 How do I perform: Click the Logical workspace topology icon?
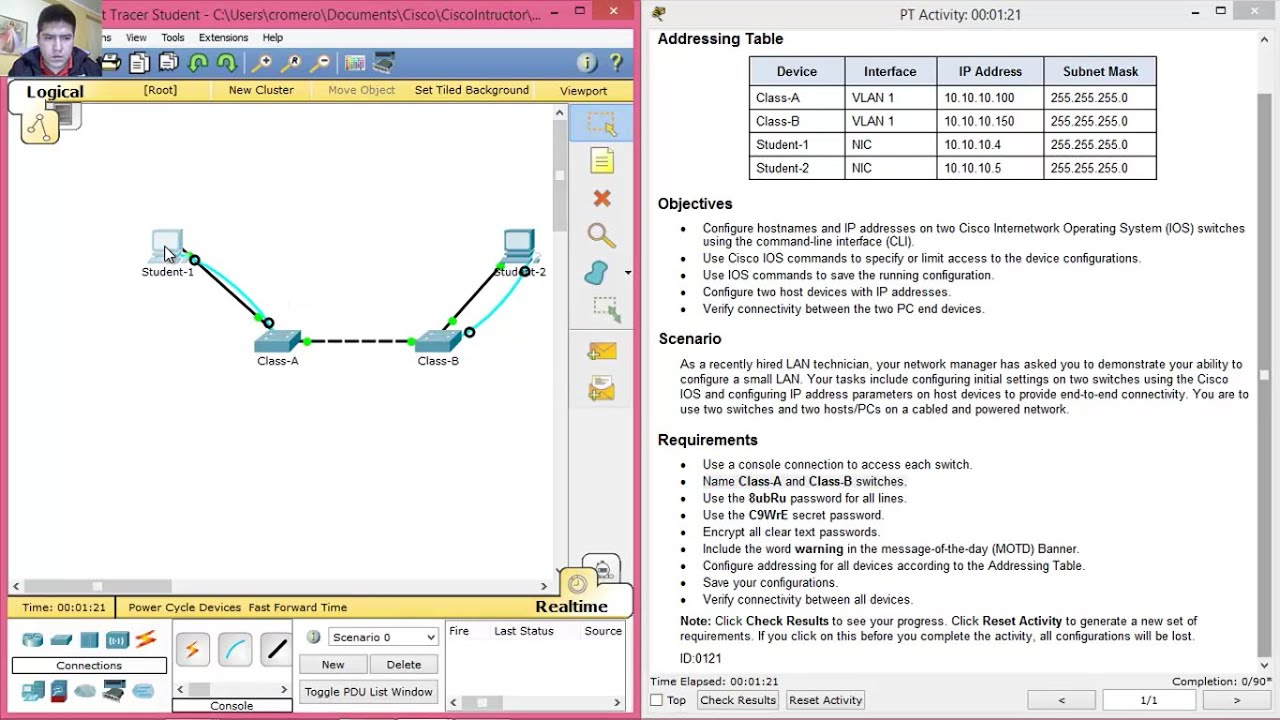pos(40,126)
